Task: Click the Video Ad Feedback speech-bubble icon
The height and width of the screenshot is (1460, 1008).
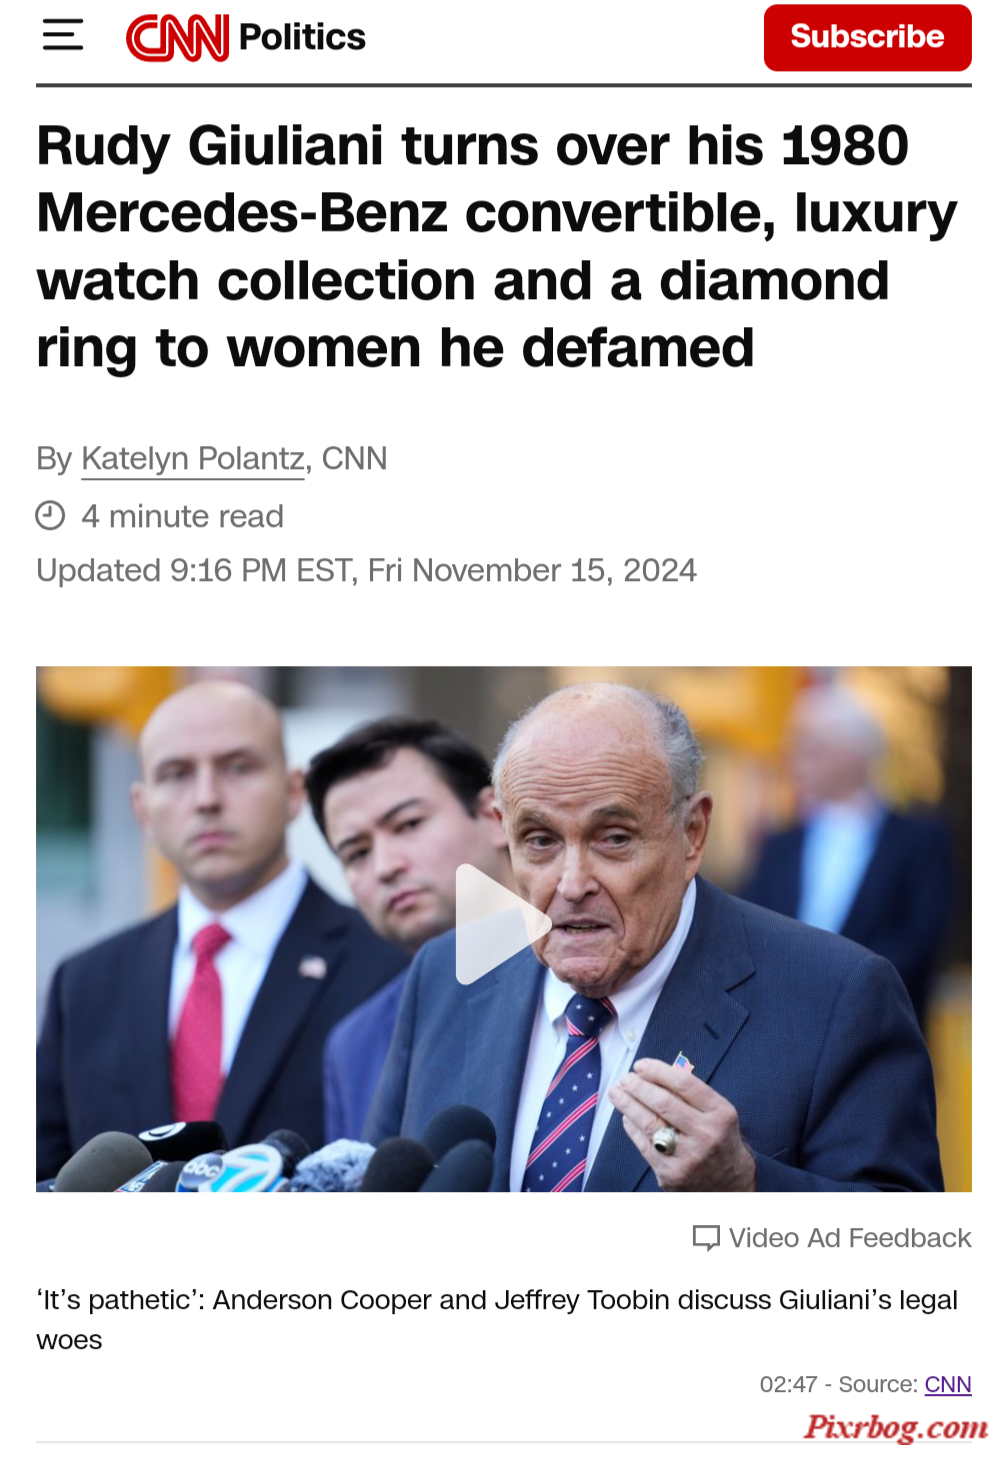Action: click(706, 1238)
